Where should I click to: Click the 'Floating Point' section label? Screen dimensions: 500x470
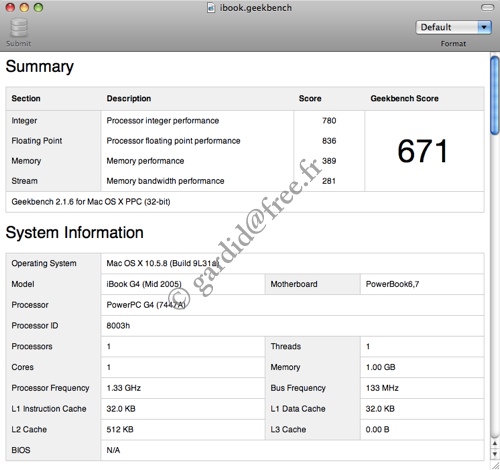37,141
